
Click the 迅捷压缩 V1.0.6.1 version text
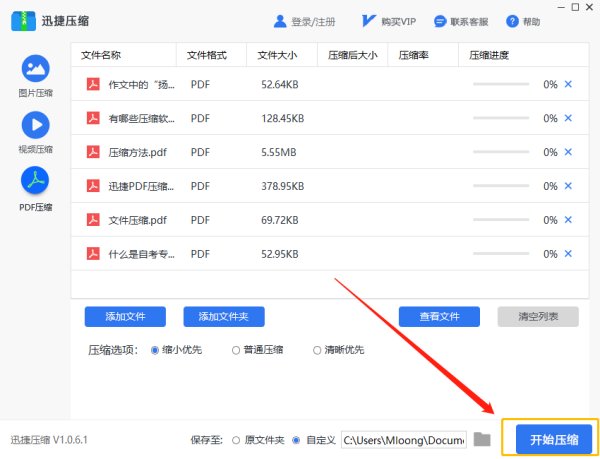(x=49, y=440)
